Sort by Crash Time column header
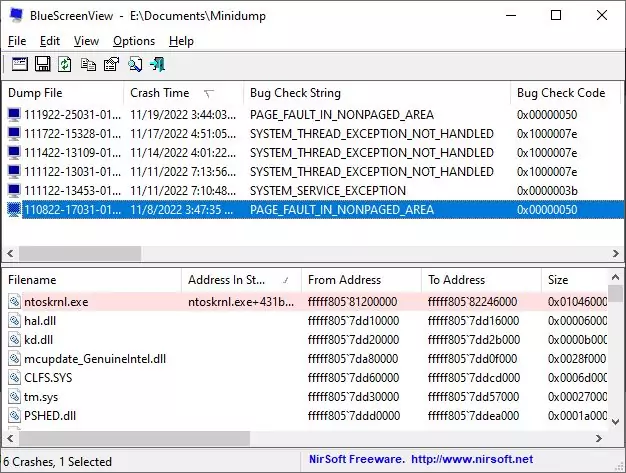 184,93
